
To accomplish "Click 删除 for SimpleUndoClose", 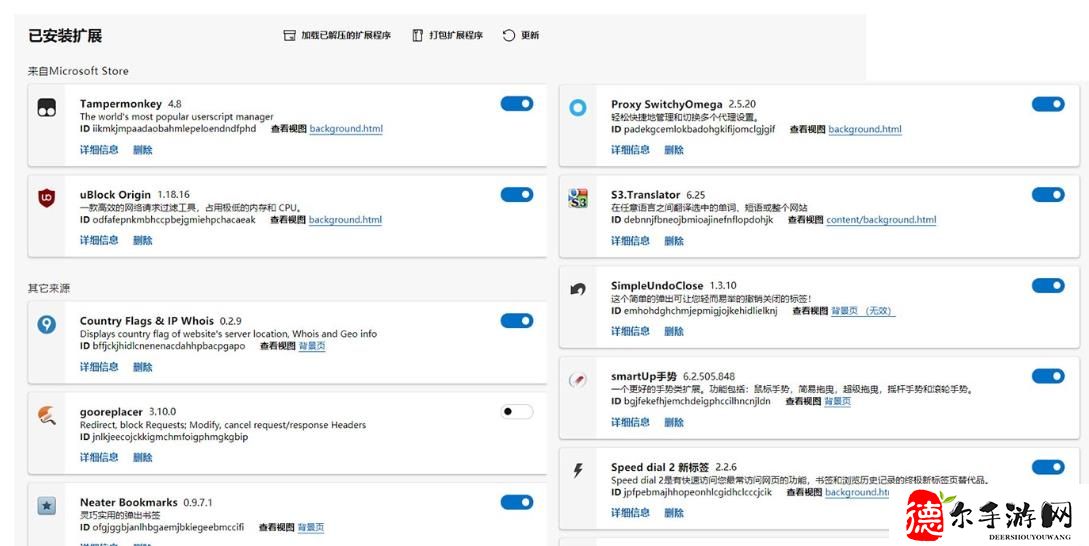I will (674, 332).
